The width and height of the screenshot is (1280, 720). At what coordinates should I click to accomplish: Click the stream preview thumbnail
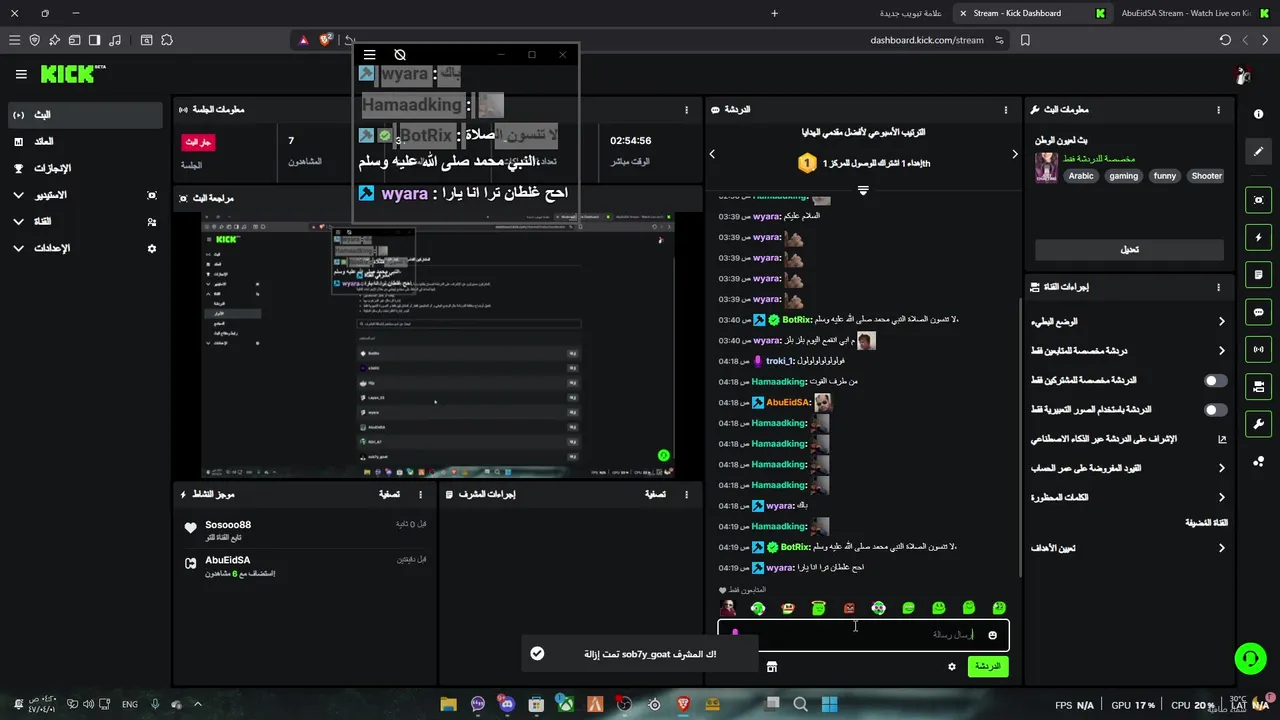pyautogui.click(x=437, y=346)
